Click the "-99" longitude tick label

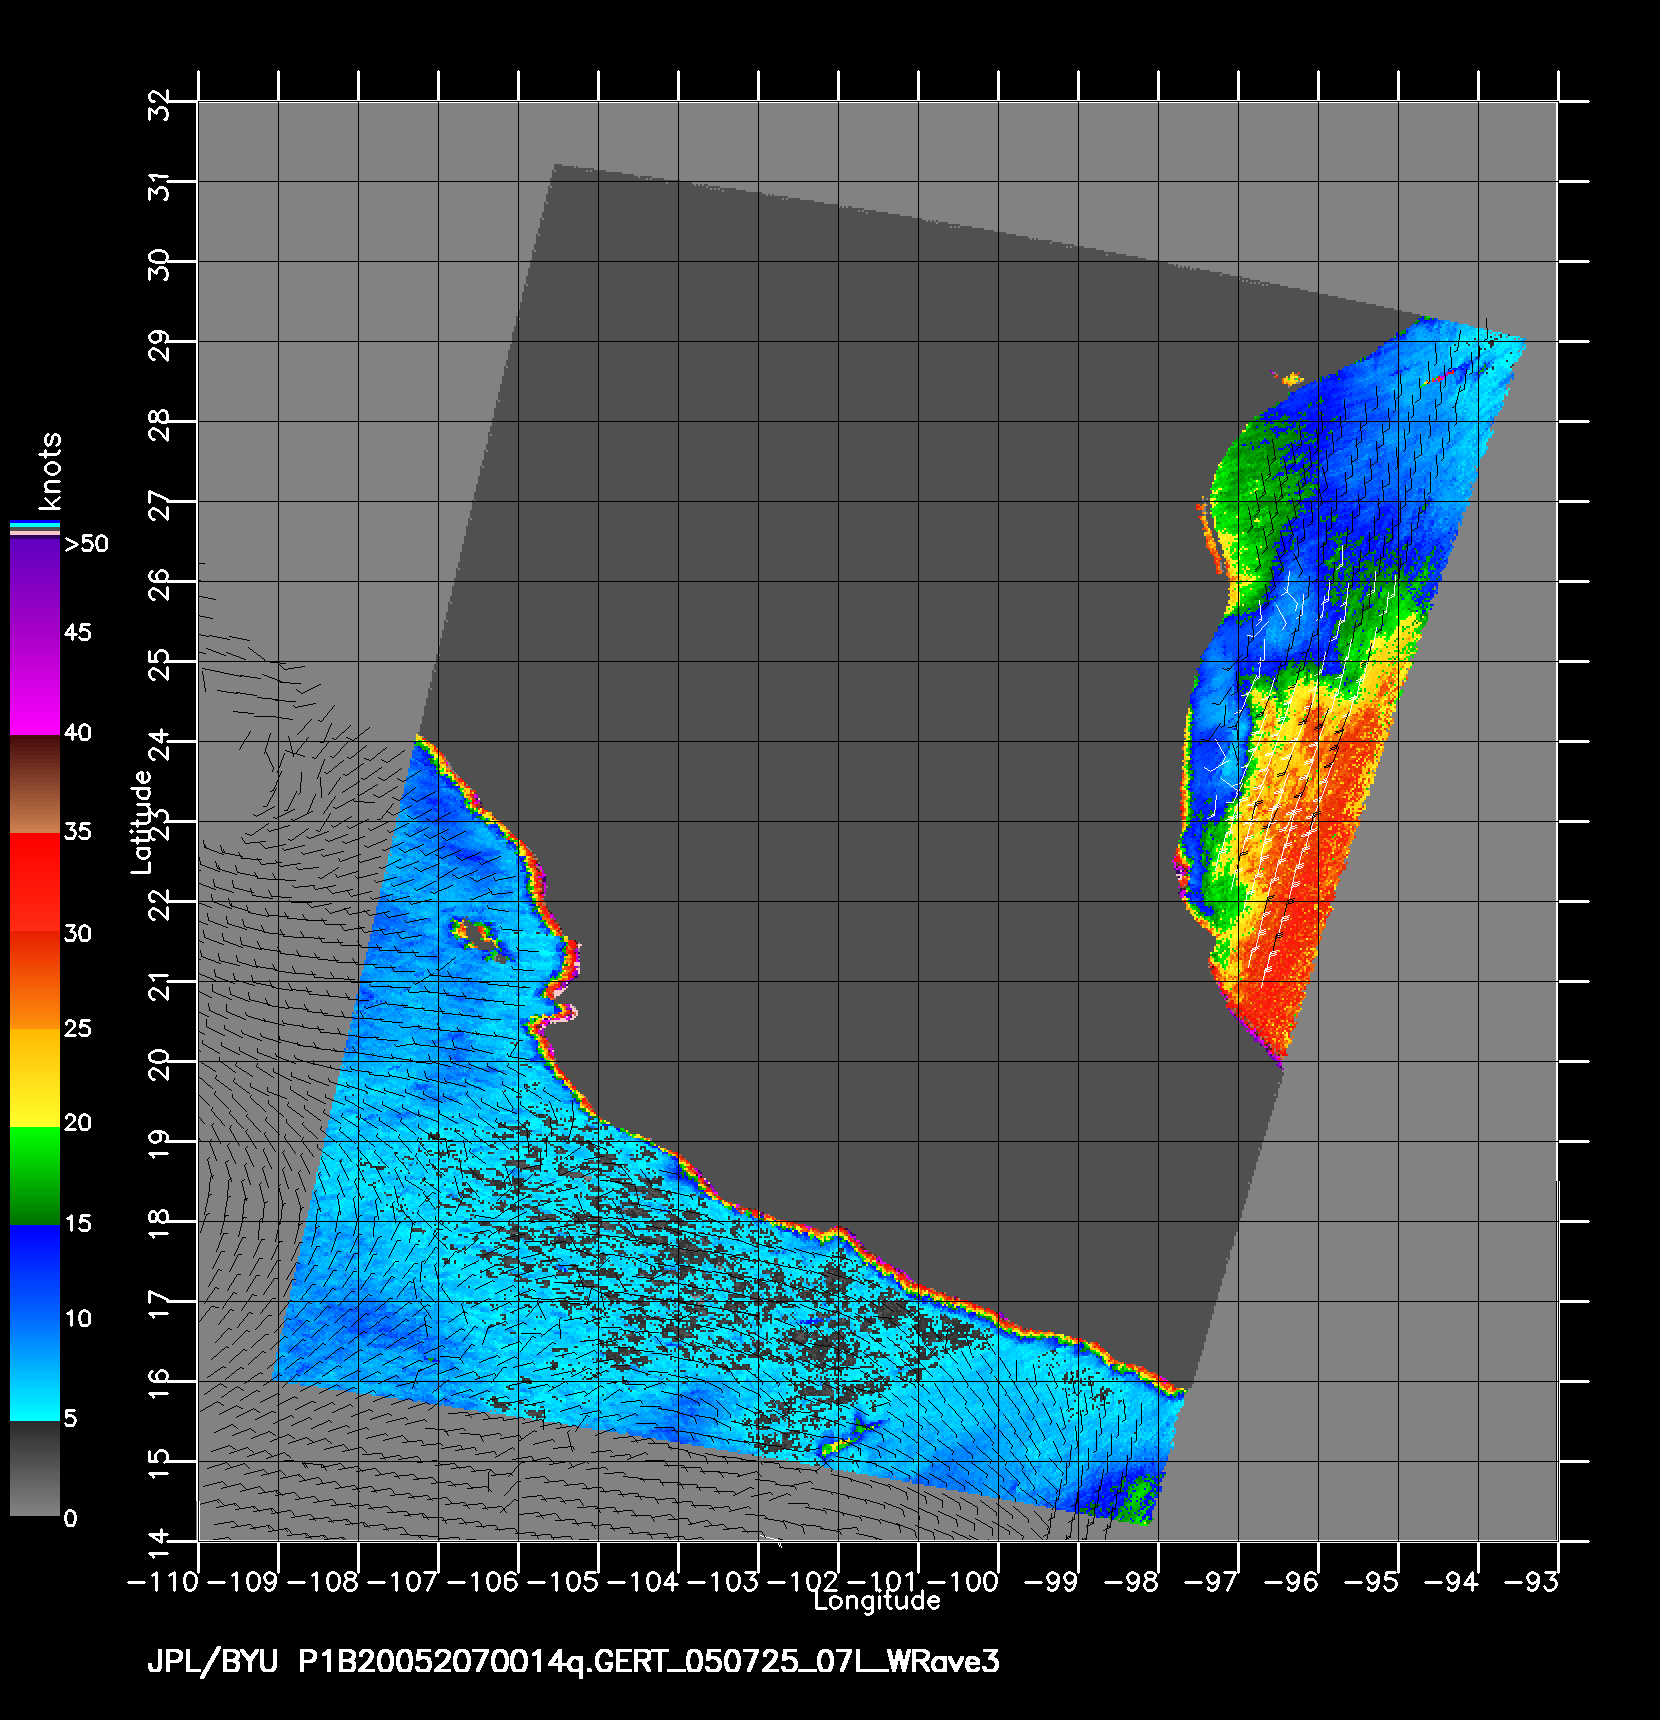[1052, 1581]
